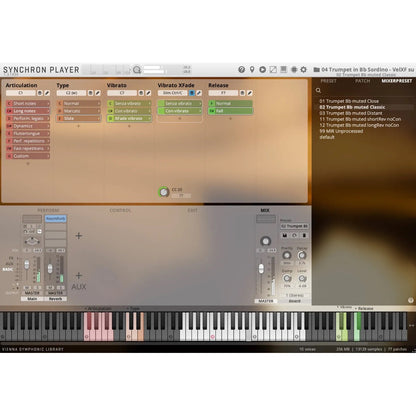Select the Perf. repetitions articulation
Viewport: 416px width, 416px height.
(x=28, y=141)
